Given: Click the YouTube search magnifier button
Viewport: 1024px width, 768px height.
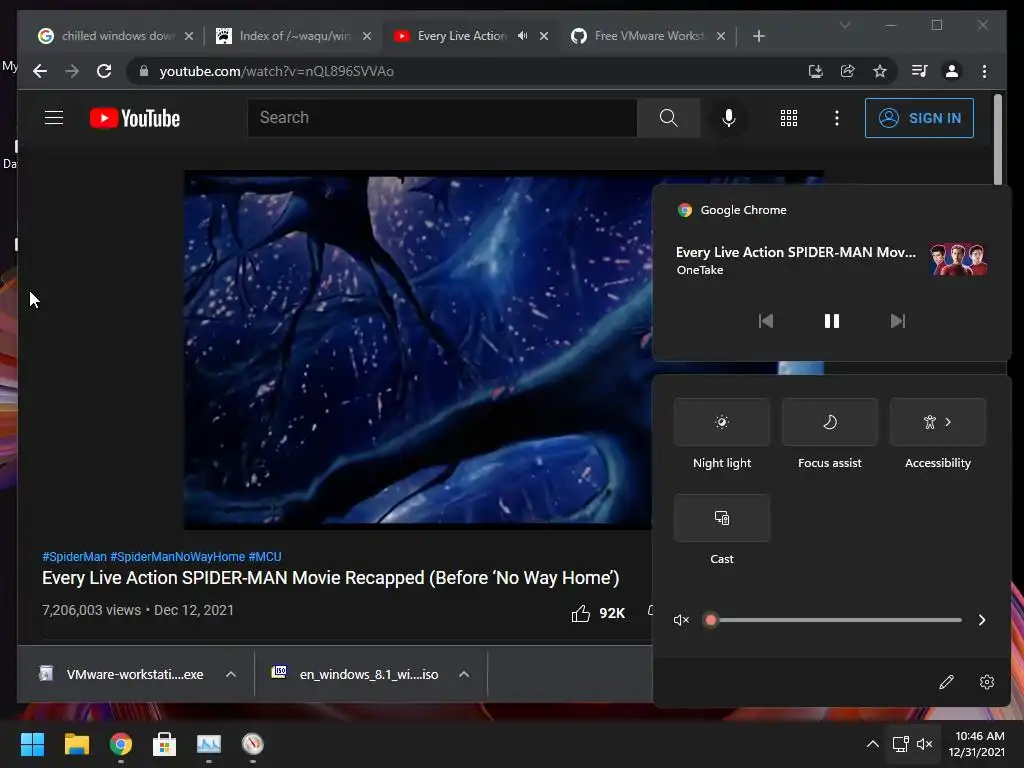Looking at the screenshot, I should 668,118.
